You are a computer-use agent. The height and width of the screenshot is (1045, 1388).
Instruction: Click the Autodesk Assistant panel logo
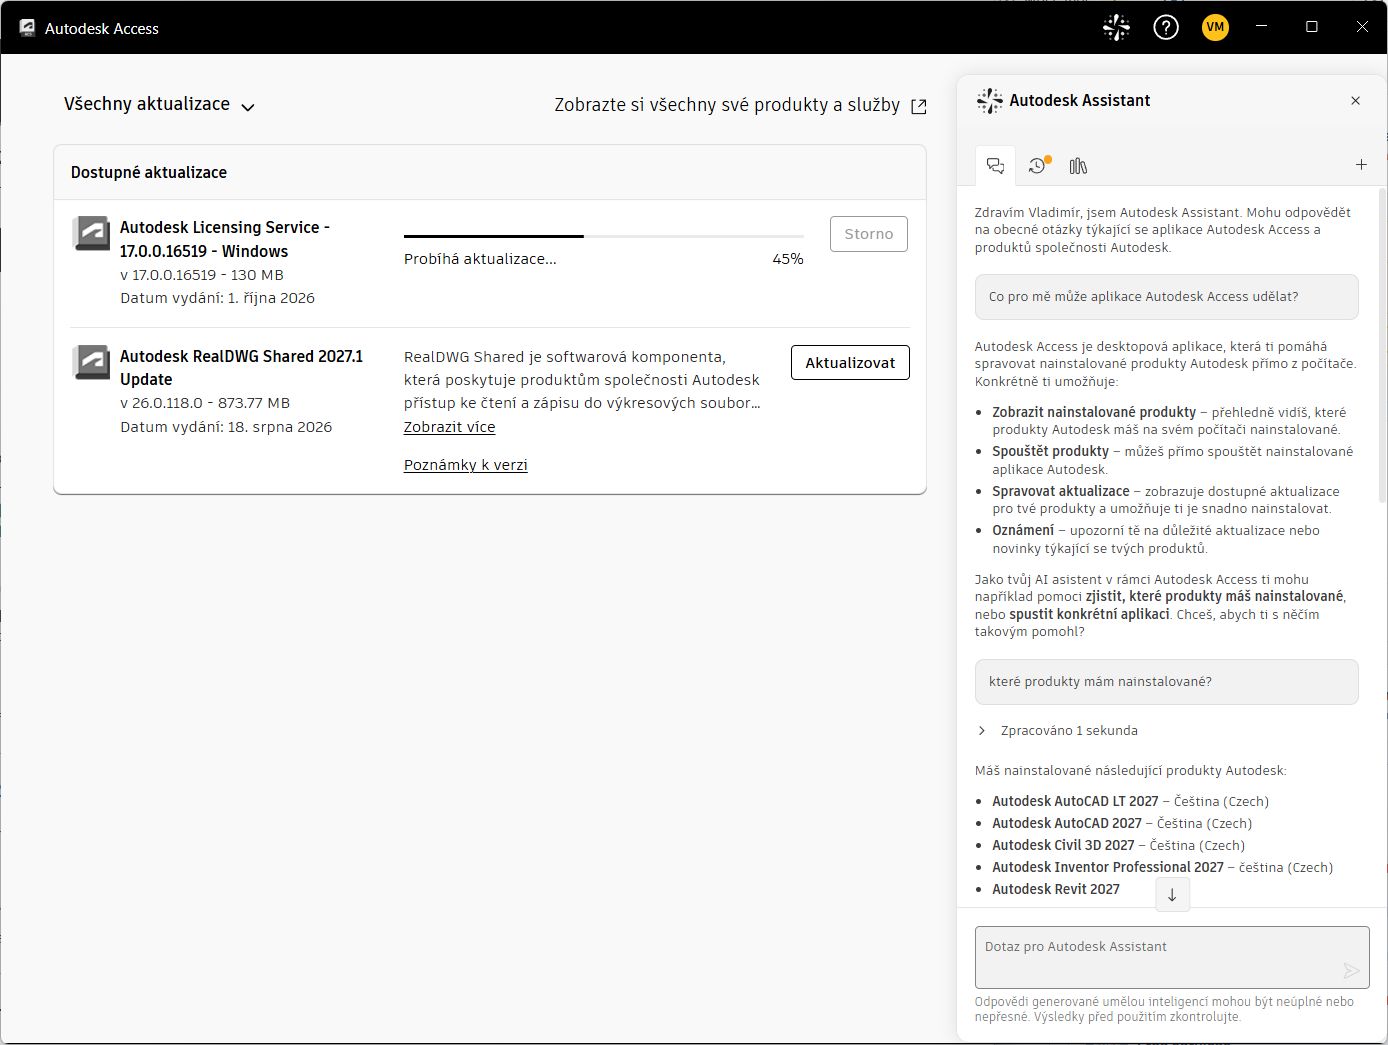tap(989, 100)
